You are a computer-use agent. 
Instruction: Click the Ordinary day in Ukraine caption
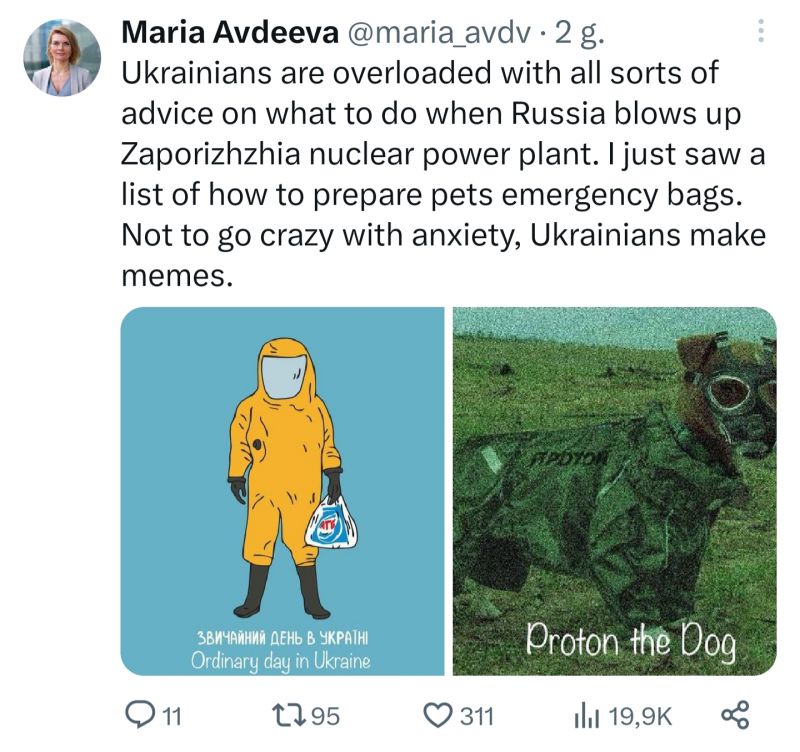[x=281, y=661]
